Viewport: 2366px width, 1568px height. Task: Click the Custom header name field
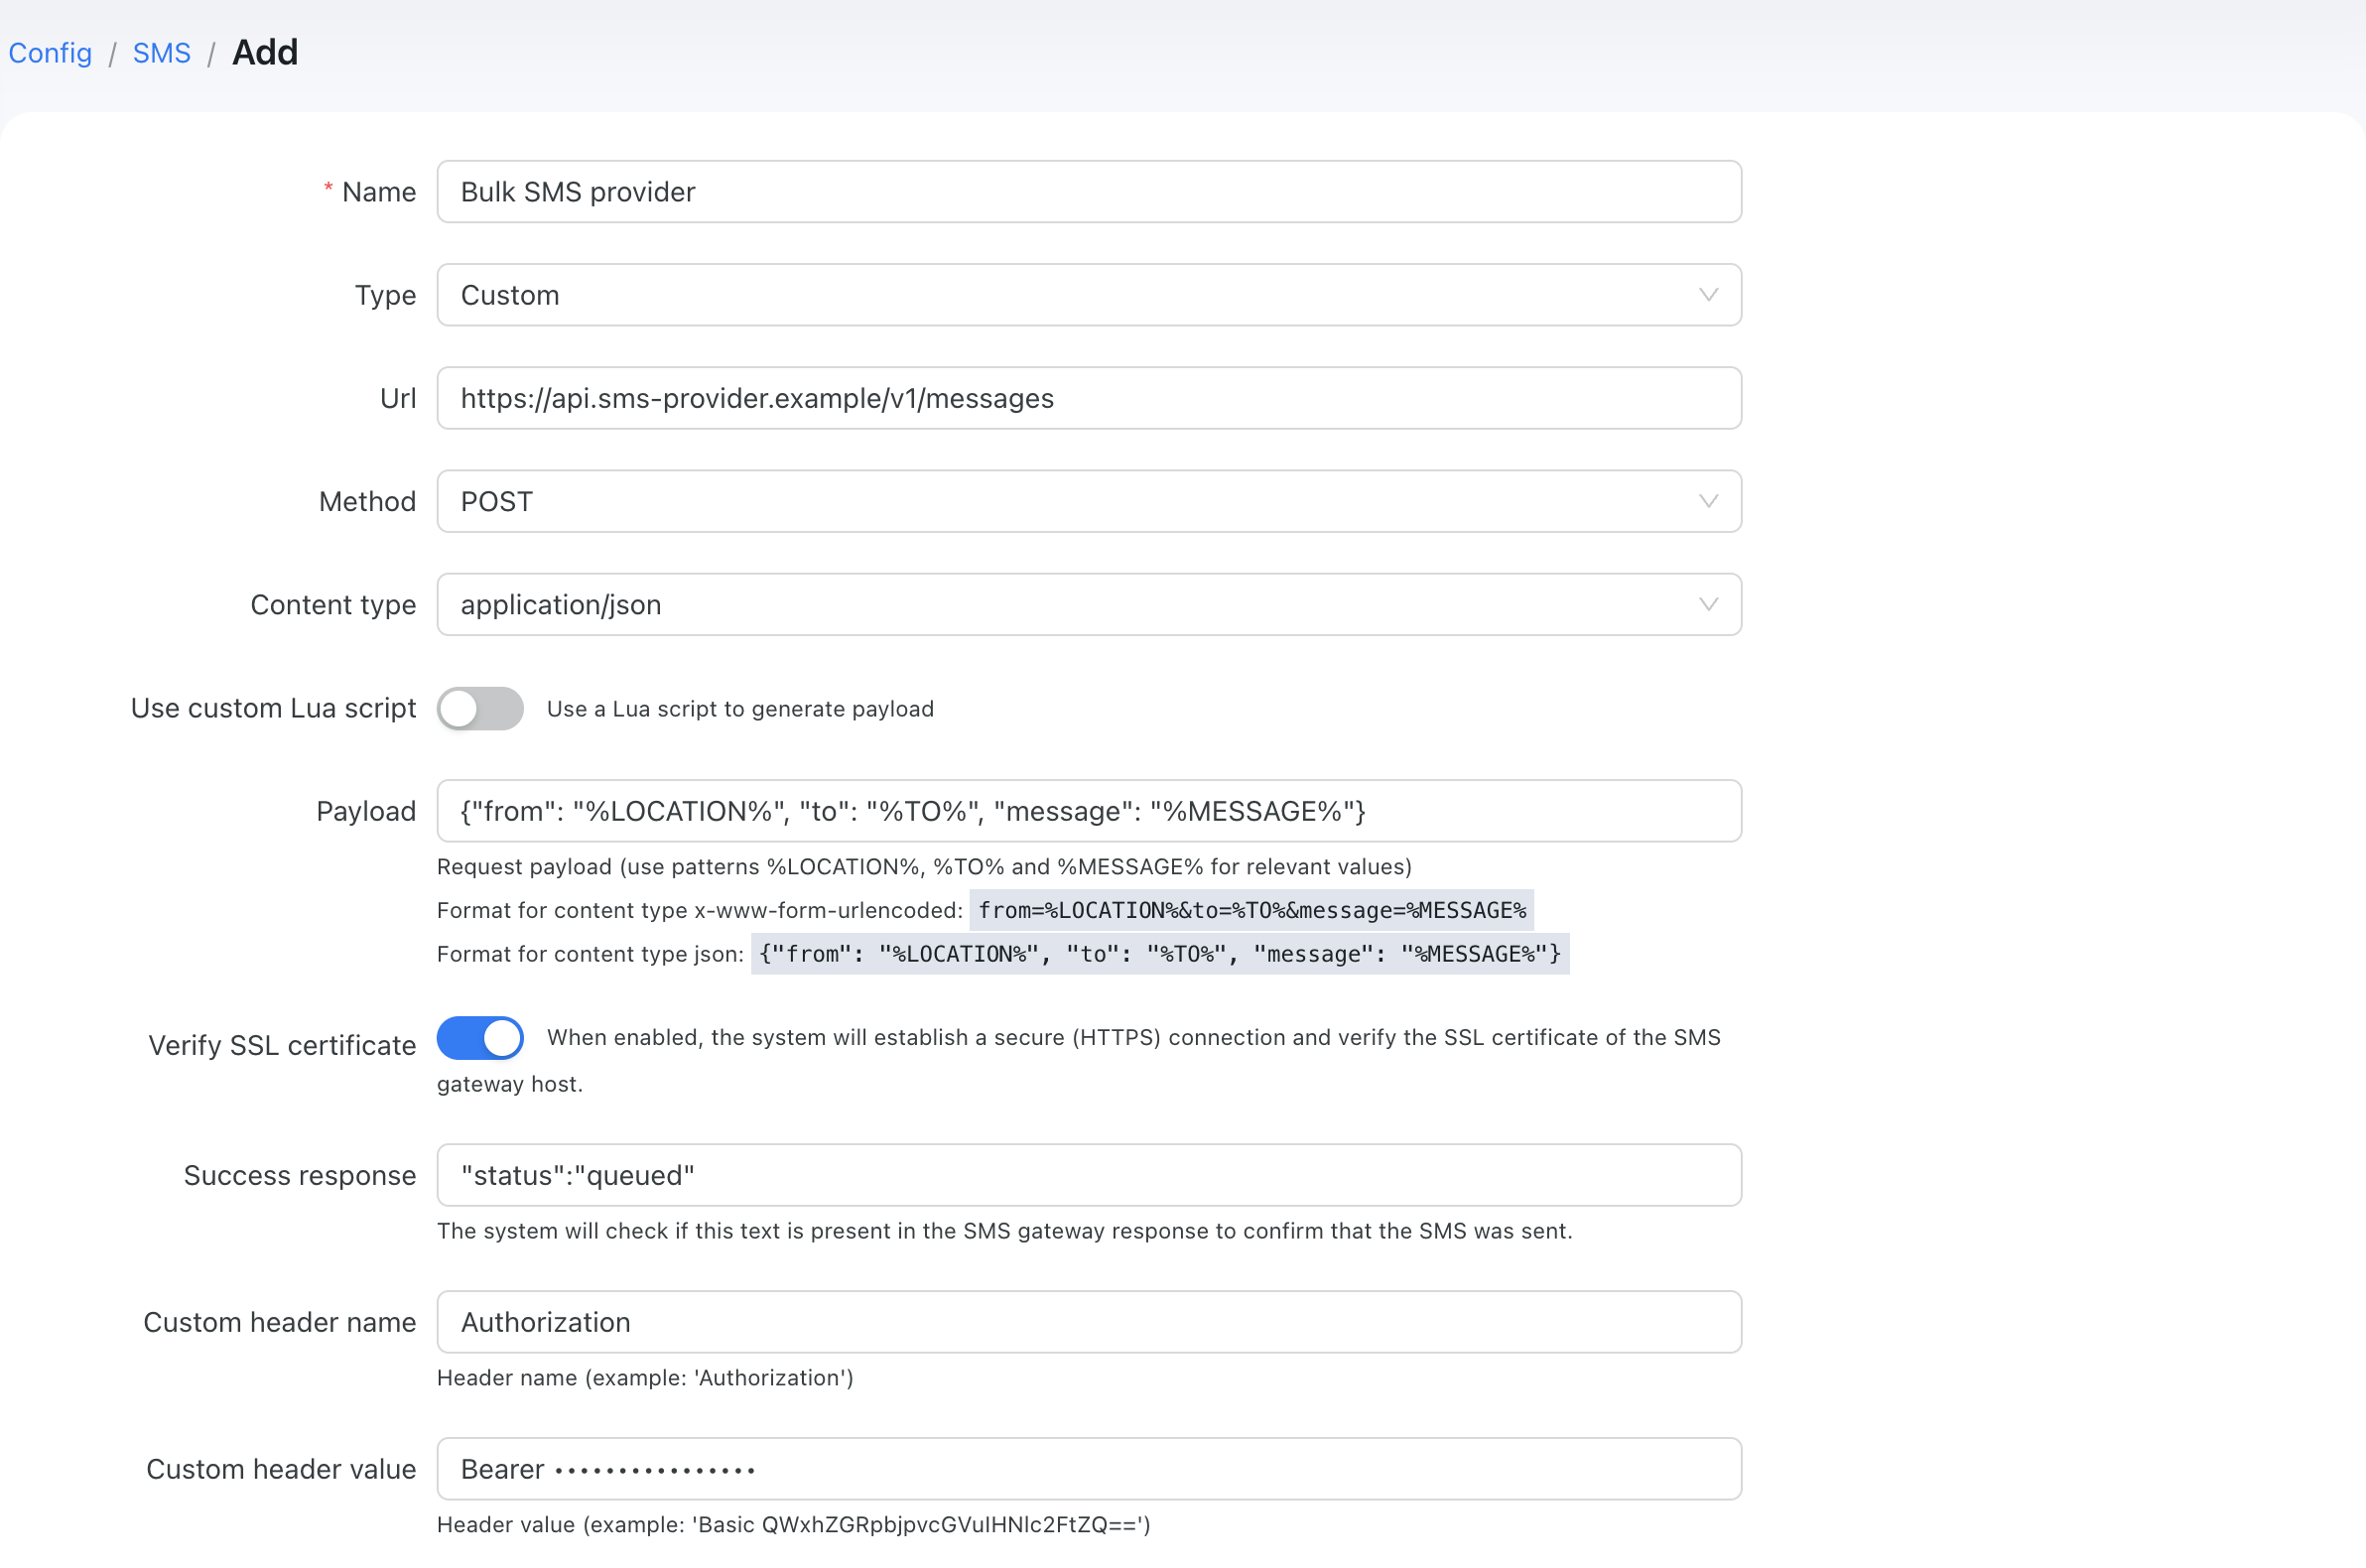pos(1089,1322)
